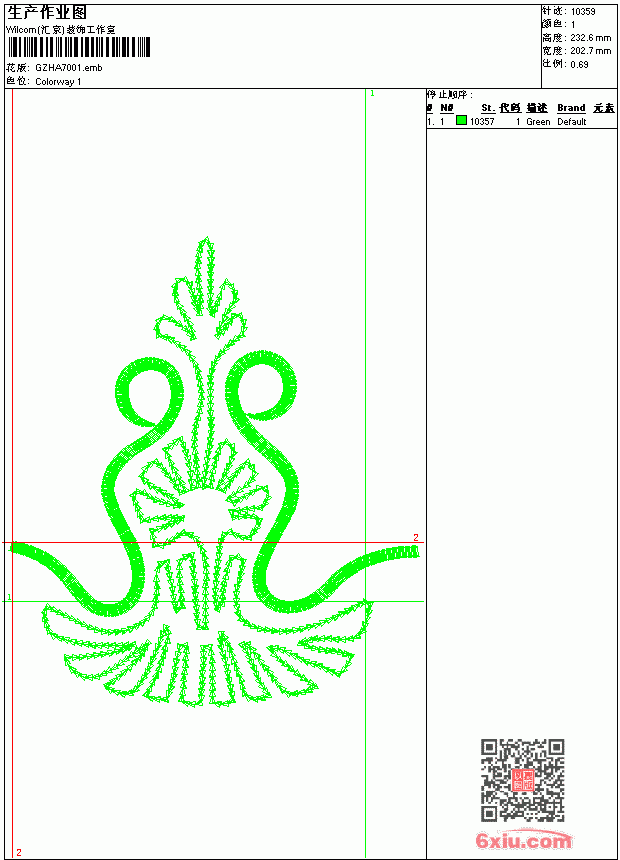Image resolution: width=620 pixels, height=860 pixels.
Task: Click the width value 202.7 mm
Action: click(x=590, y=51)
